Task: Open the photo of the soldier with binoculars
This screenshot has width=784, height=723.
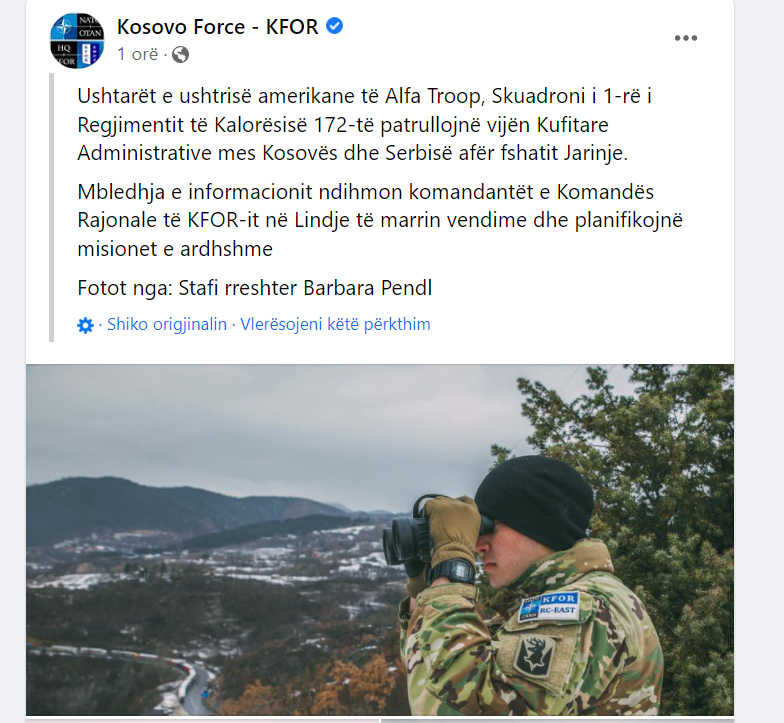Action: click(380, 540)
